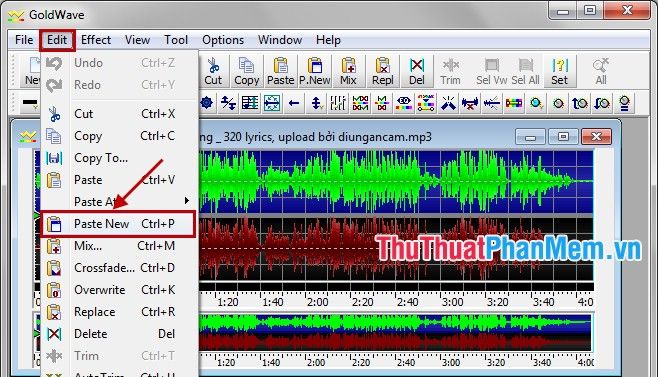Choose Paste New from Edit menu

tap(118, 224)
